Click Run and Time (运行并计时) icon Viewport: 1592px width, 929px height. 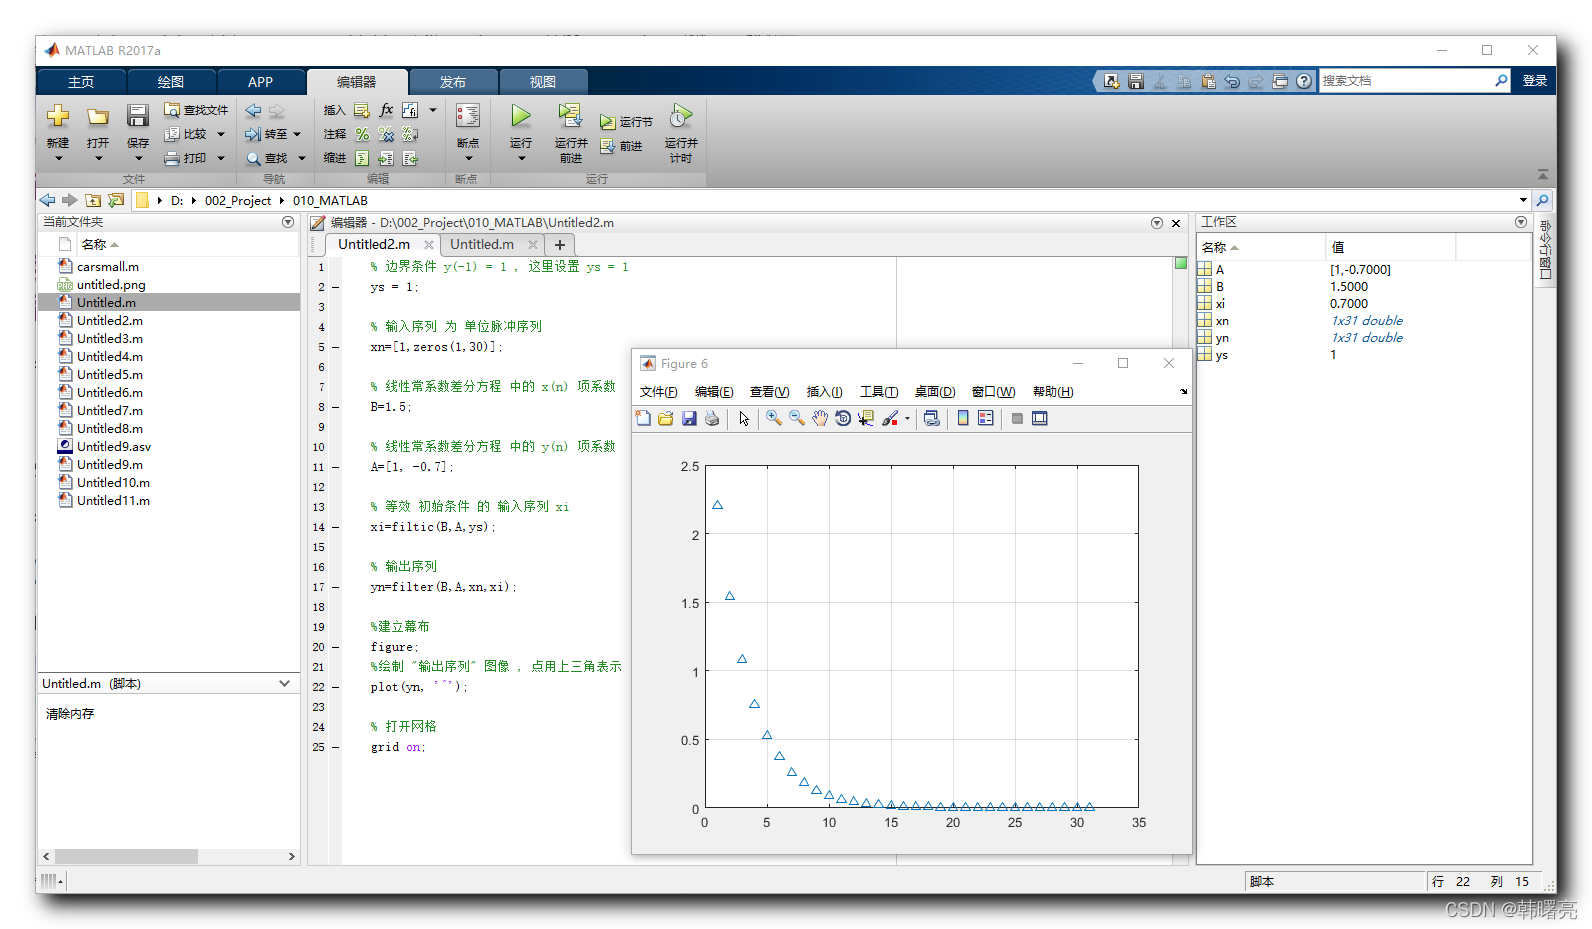point(681,116)
